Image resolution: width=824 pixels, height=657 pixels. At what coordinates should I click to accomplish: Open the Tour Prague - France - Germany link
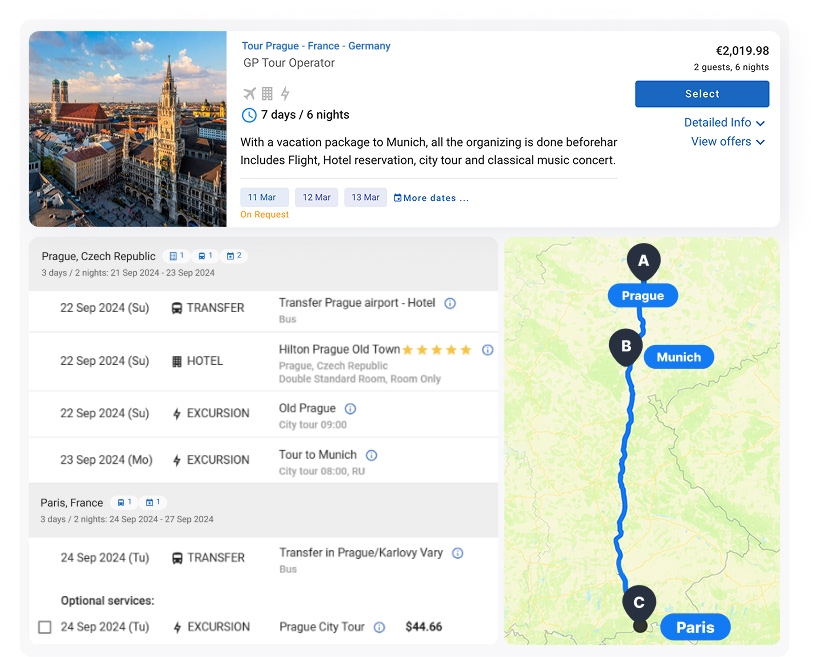(316, 46)
